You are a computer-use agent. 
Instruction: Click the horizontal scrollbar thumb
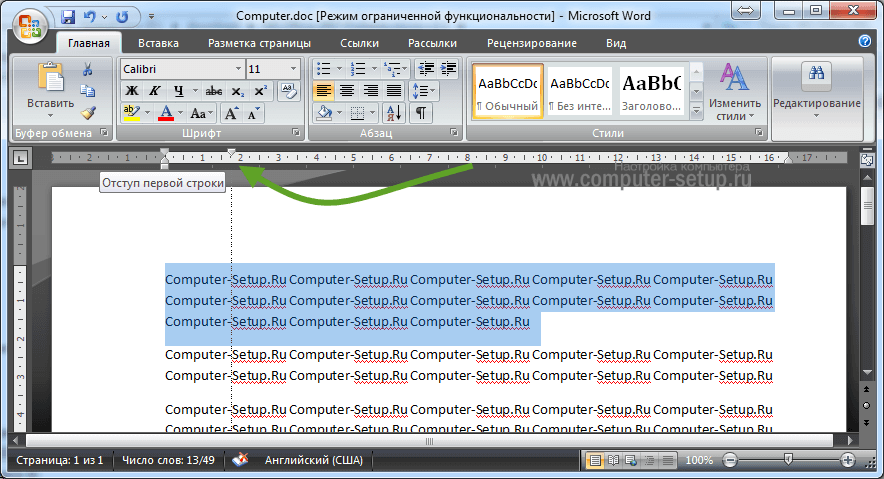pyautogui.click(x=429, y=441)
